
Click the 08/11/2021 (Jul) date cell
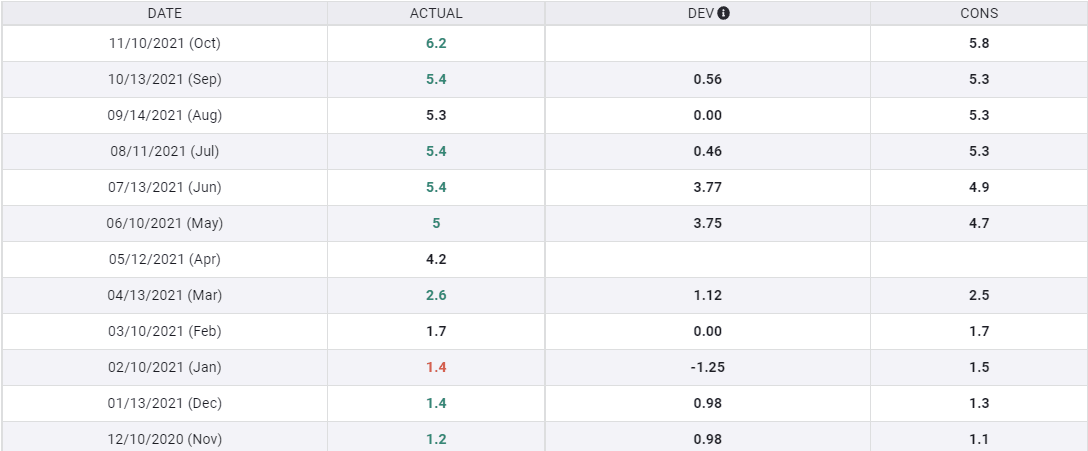point(165,152)
